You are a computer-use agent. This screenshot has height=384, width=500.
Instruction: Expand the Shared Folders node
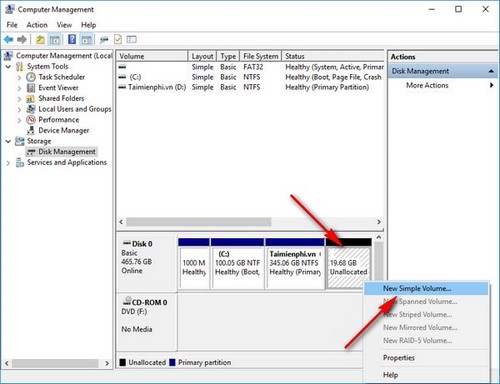[x=19, y=99]
